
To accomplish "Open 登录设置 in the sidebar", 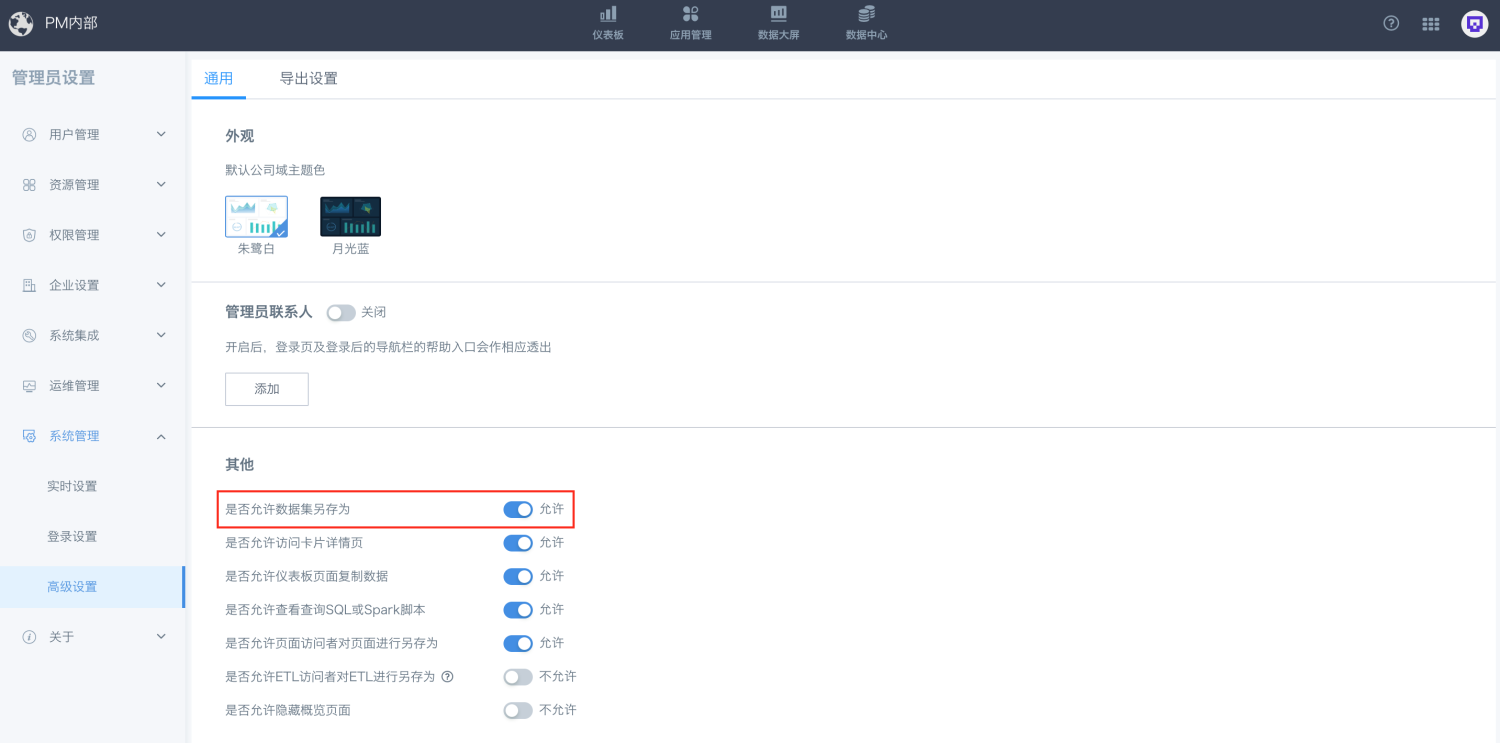I will point(72,537).
